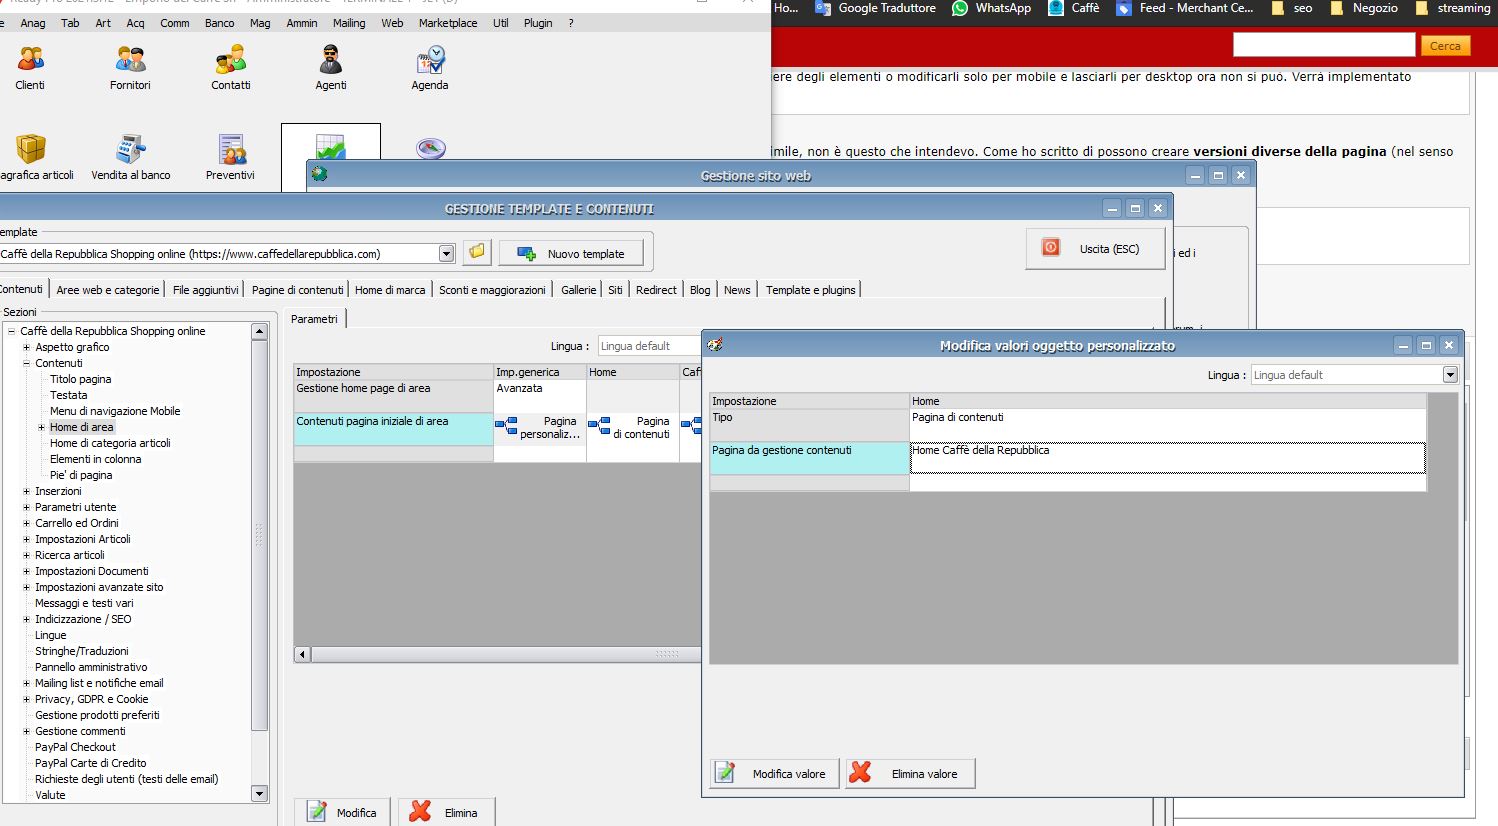1498x826 pixels.
Task: Select the Gestione home page di area row
Action: click(393, 396)
